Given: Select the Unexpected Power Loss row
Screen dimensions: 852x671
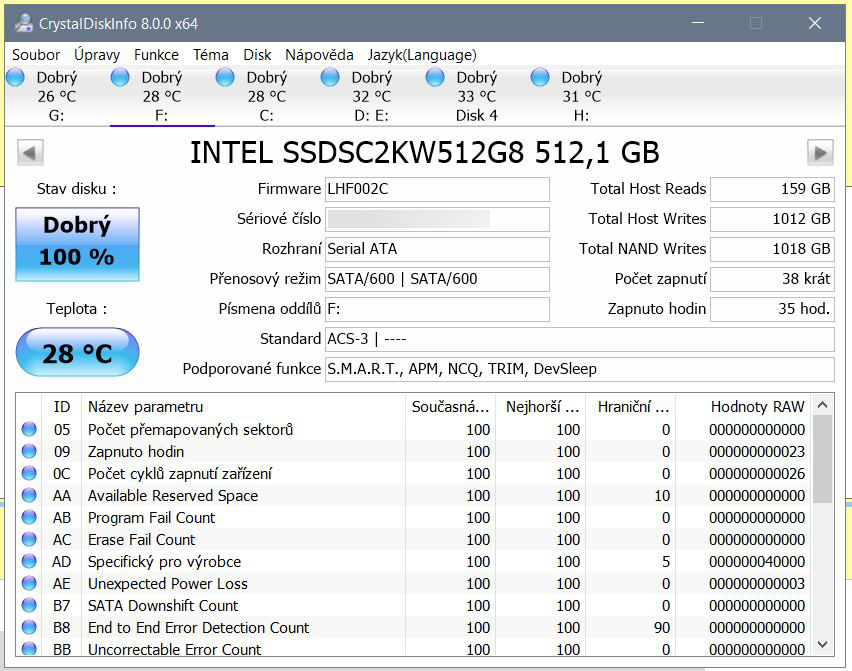Looking at the screenshot, I should [167, 584].
